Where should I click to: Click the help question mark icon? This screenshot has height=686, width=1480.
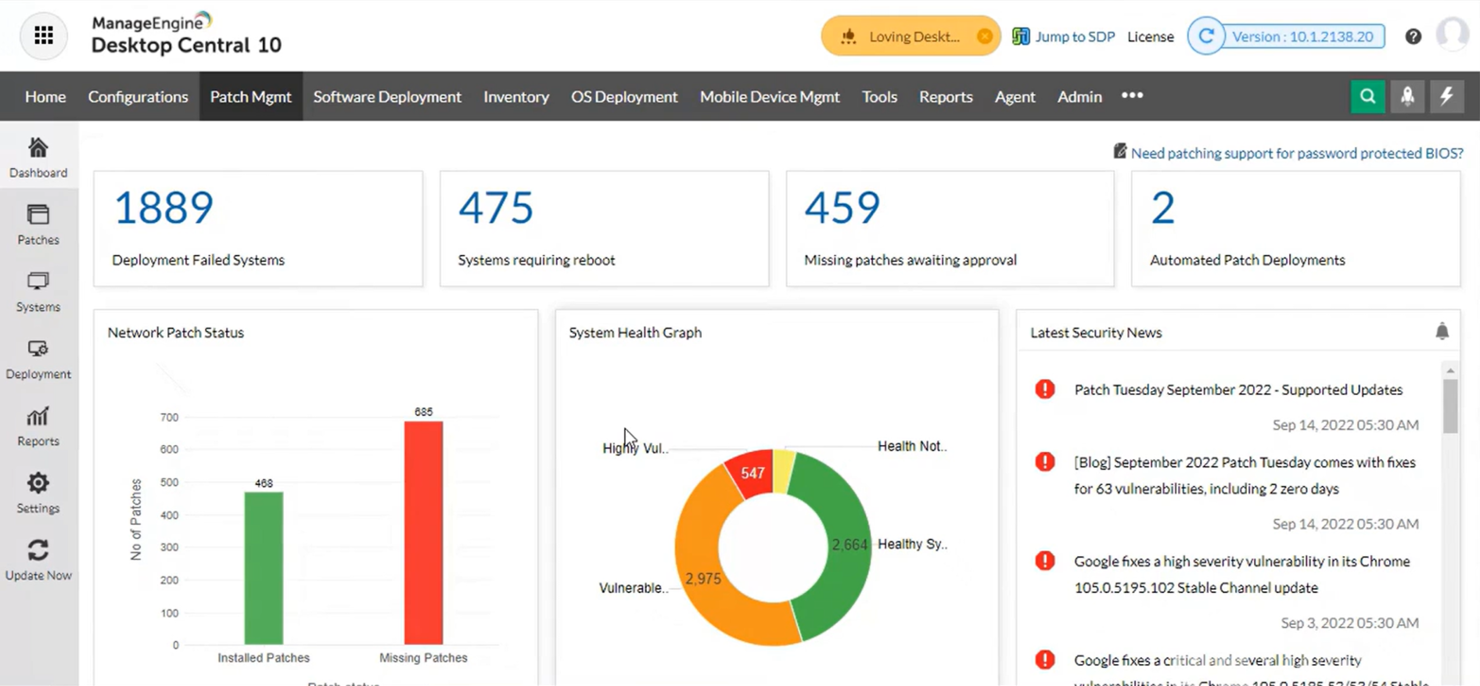1413,37
